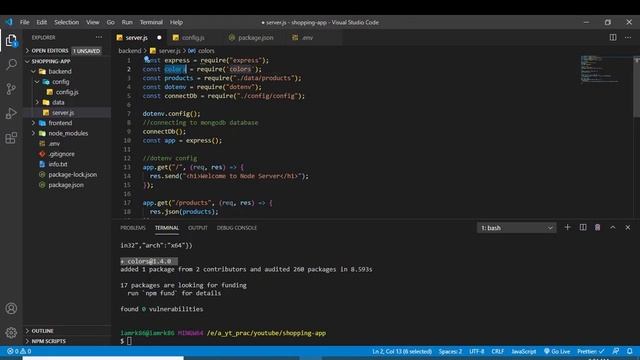Open config.js in the explorer tree

point(67,92)
